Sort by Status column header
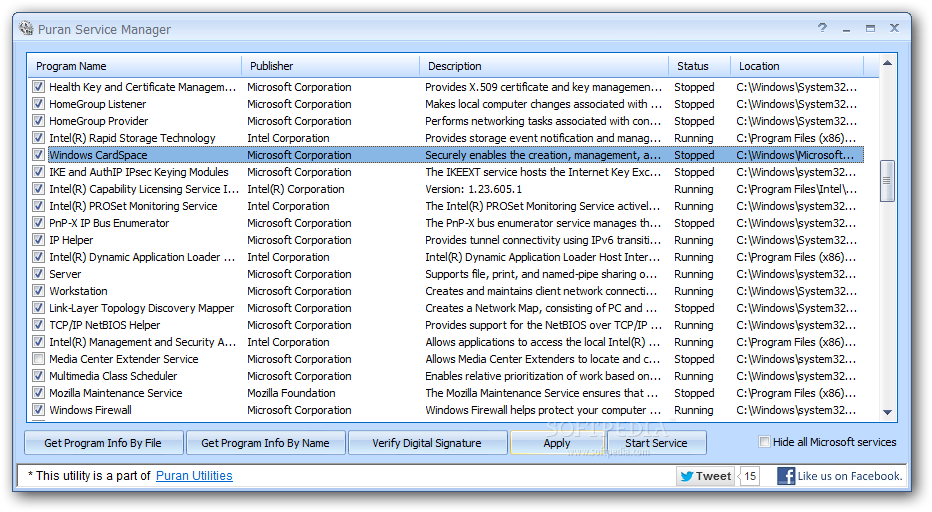The width and height of the screenshot is (932, 512). (x=700, y=66)
